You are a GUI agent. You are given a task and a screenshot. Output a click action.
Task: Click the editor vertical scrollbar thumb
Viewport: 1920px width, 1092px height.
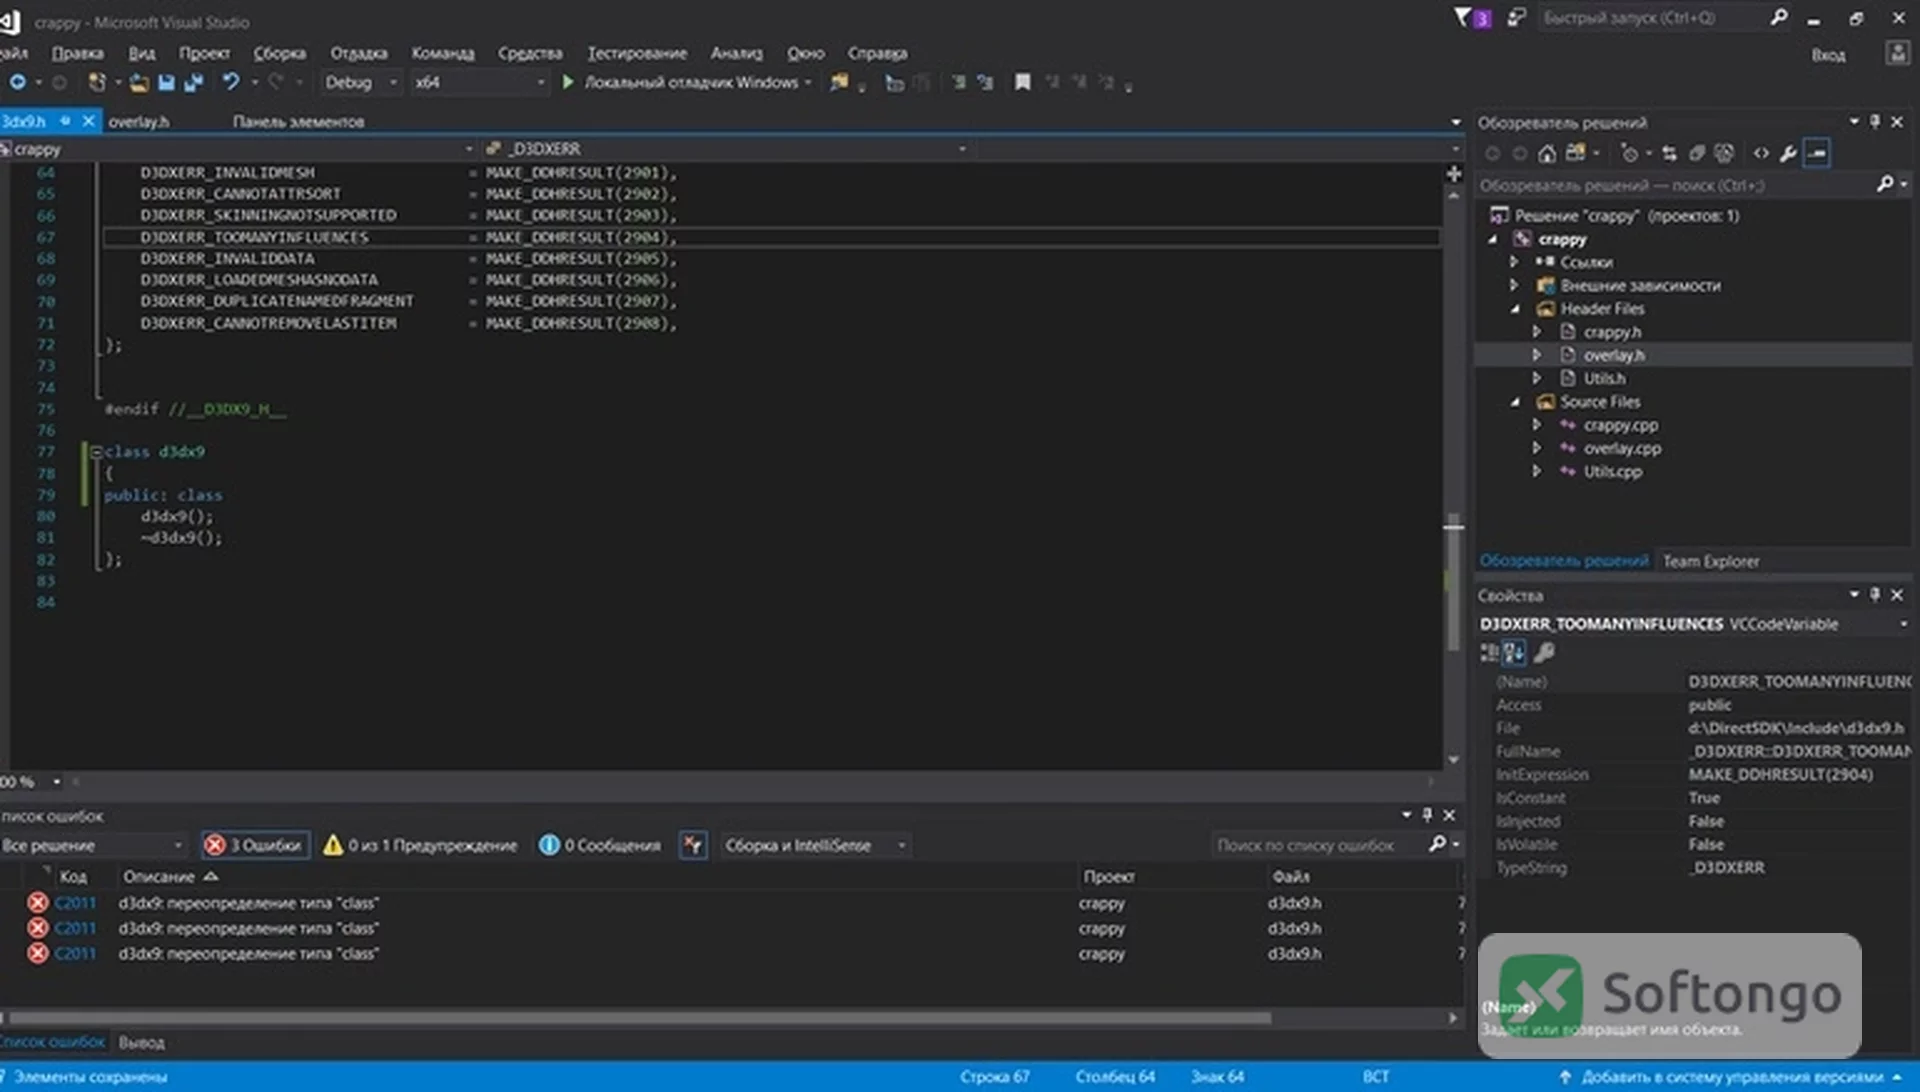[1453, 583]
